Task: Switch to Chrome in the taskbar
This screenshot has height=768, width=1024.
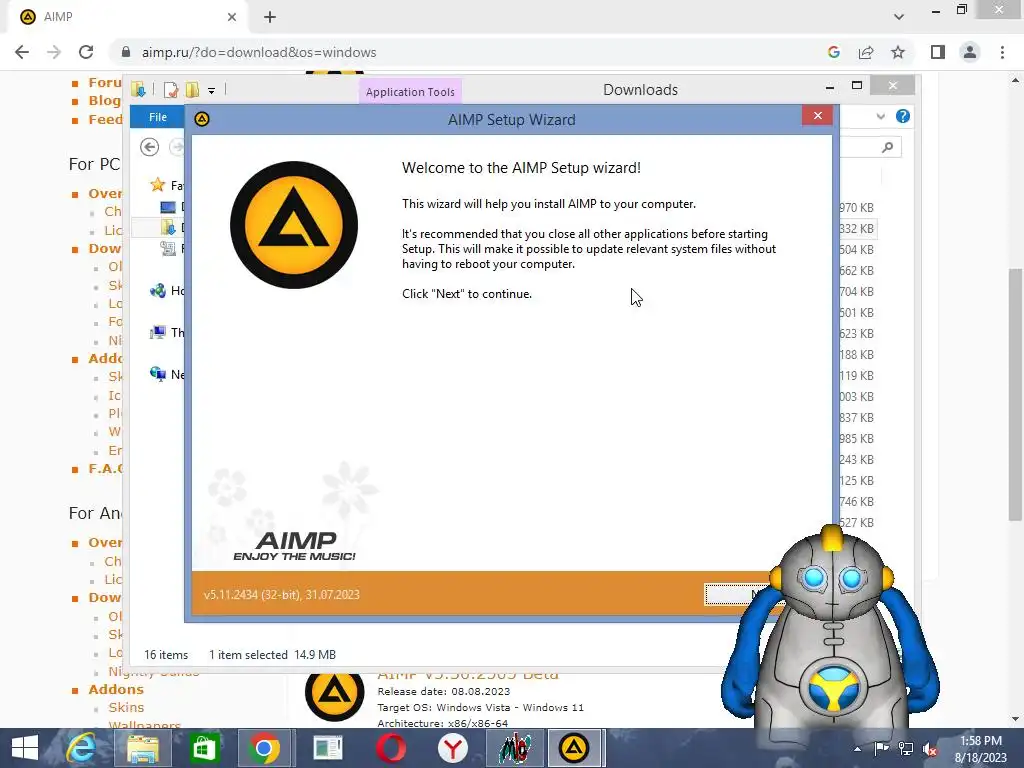Action: pyautogui.click(x=264, y=748)
